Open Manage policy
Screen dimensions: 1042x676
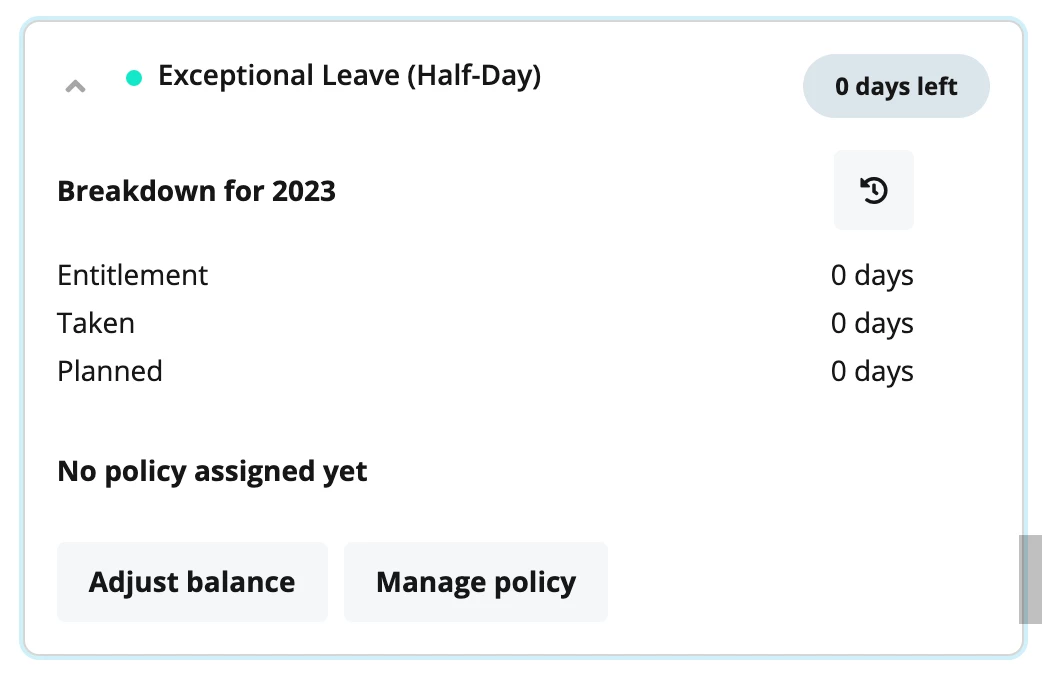476,582
